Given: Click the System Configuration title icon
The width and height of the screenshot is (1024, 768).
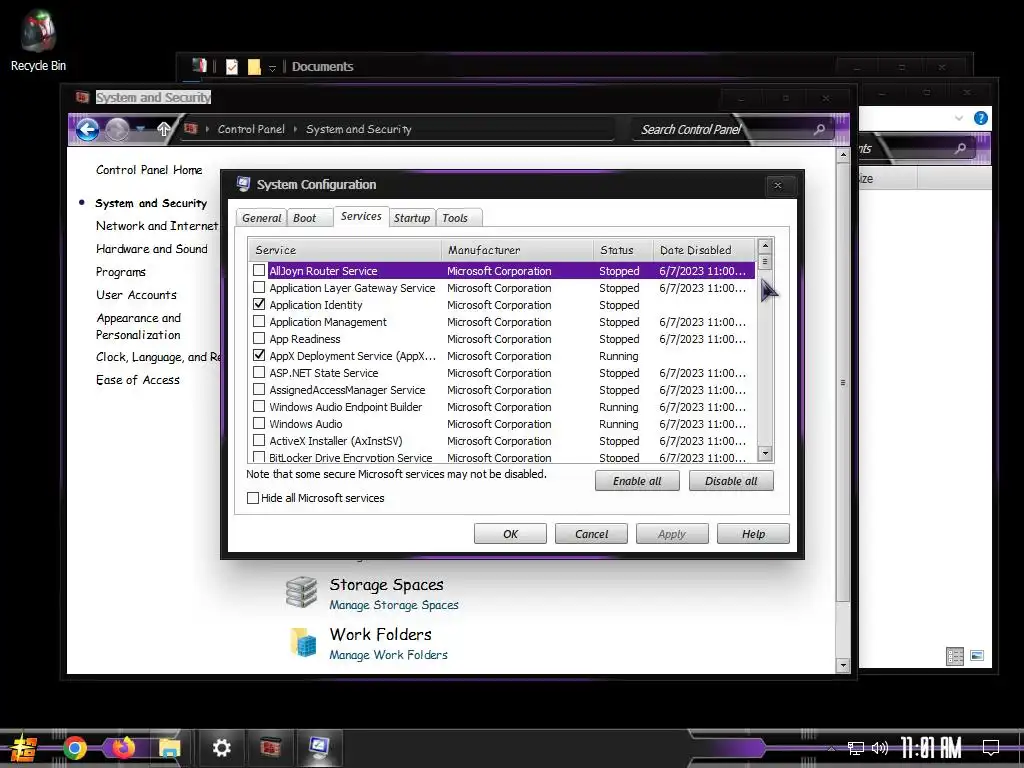Looking at the screenshot, I should (244, 184).
